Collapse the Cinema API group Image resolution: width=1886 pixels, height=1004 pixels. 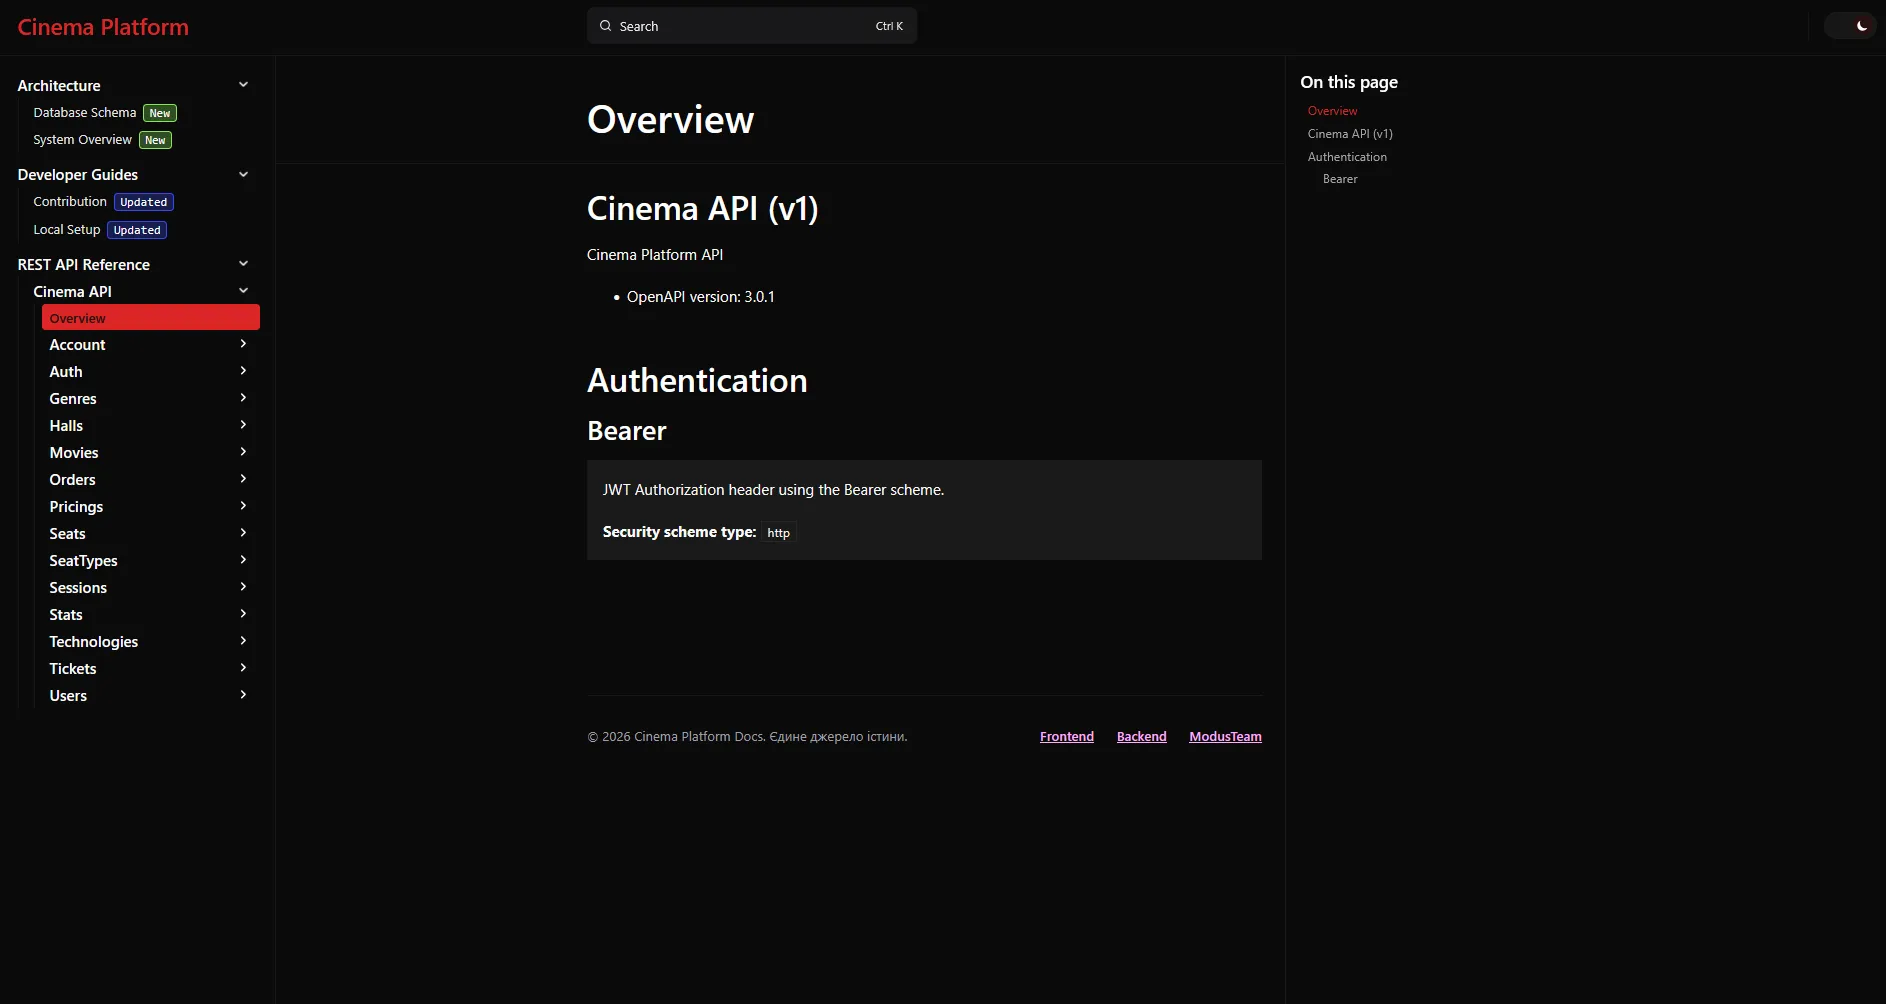pyautogui.click(x=243, y=290)
